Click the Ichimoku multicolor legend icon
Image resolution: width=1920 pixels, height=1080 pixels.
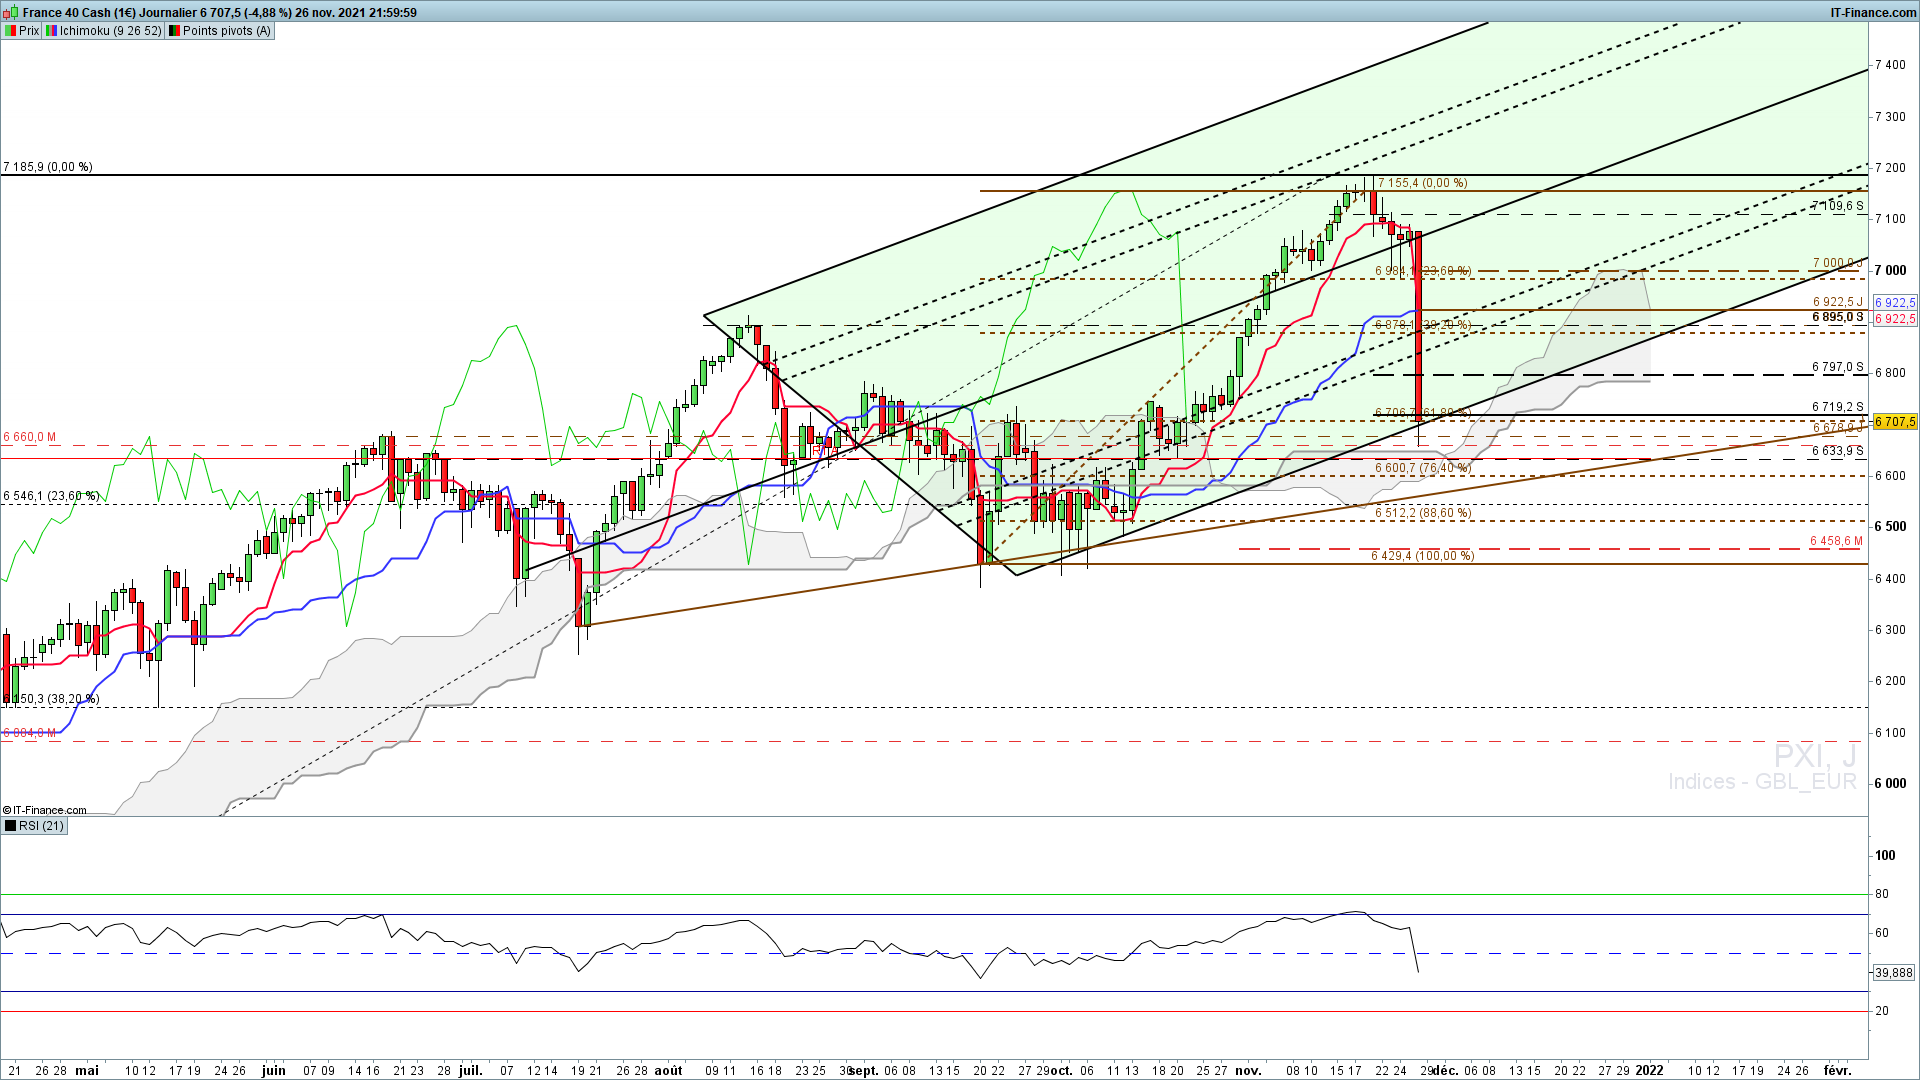pos(51,31)
